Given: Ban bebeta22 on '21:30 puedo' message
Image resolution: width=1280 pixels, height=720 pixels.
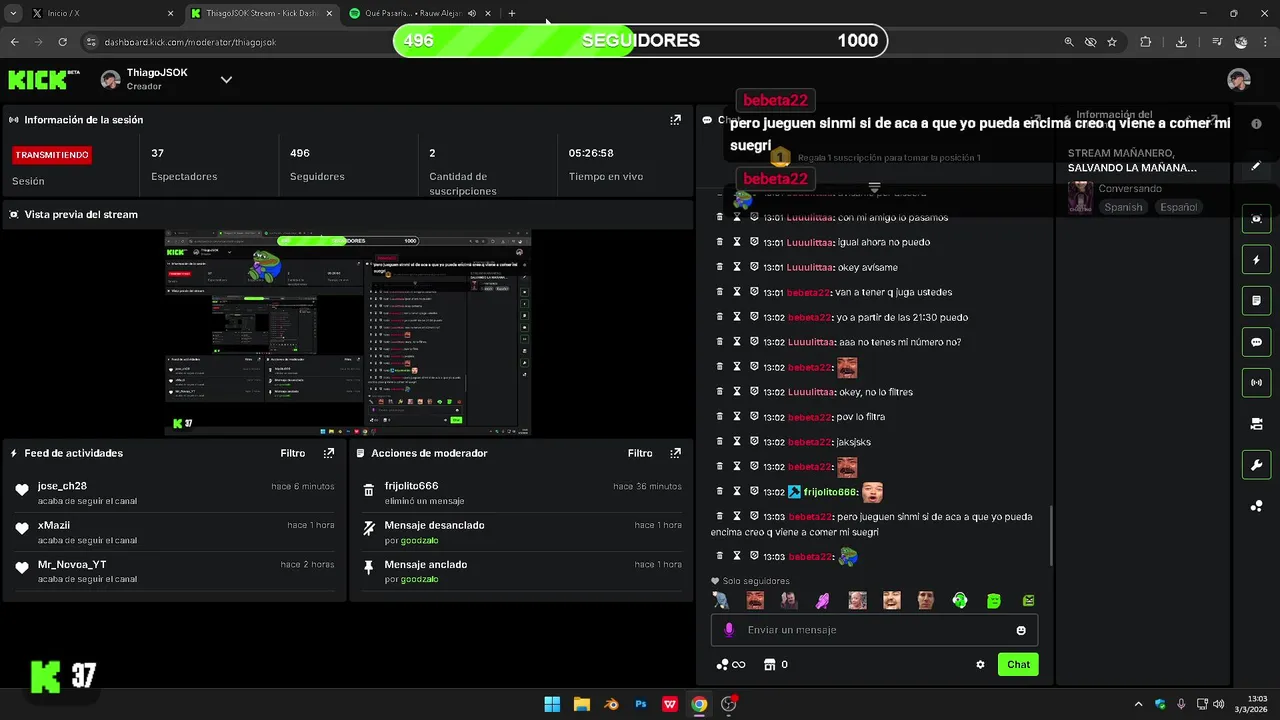Looking at the screenshot, I should click(x=754, y=317).
